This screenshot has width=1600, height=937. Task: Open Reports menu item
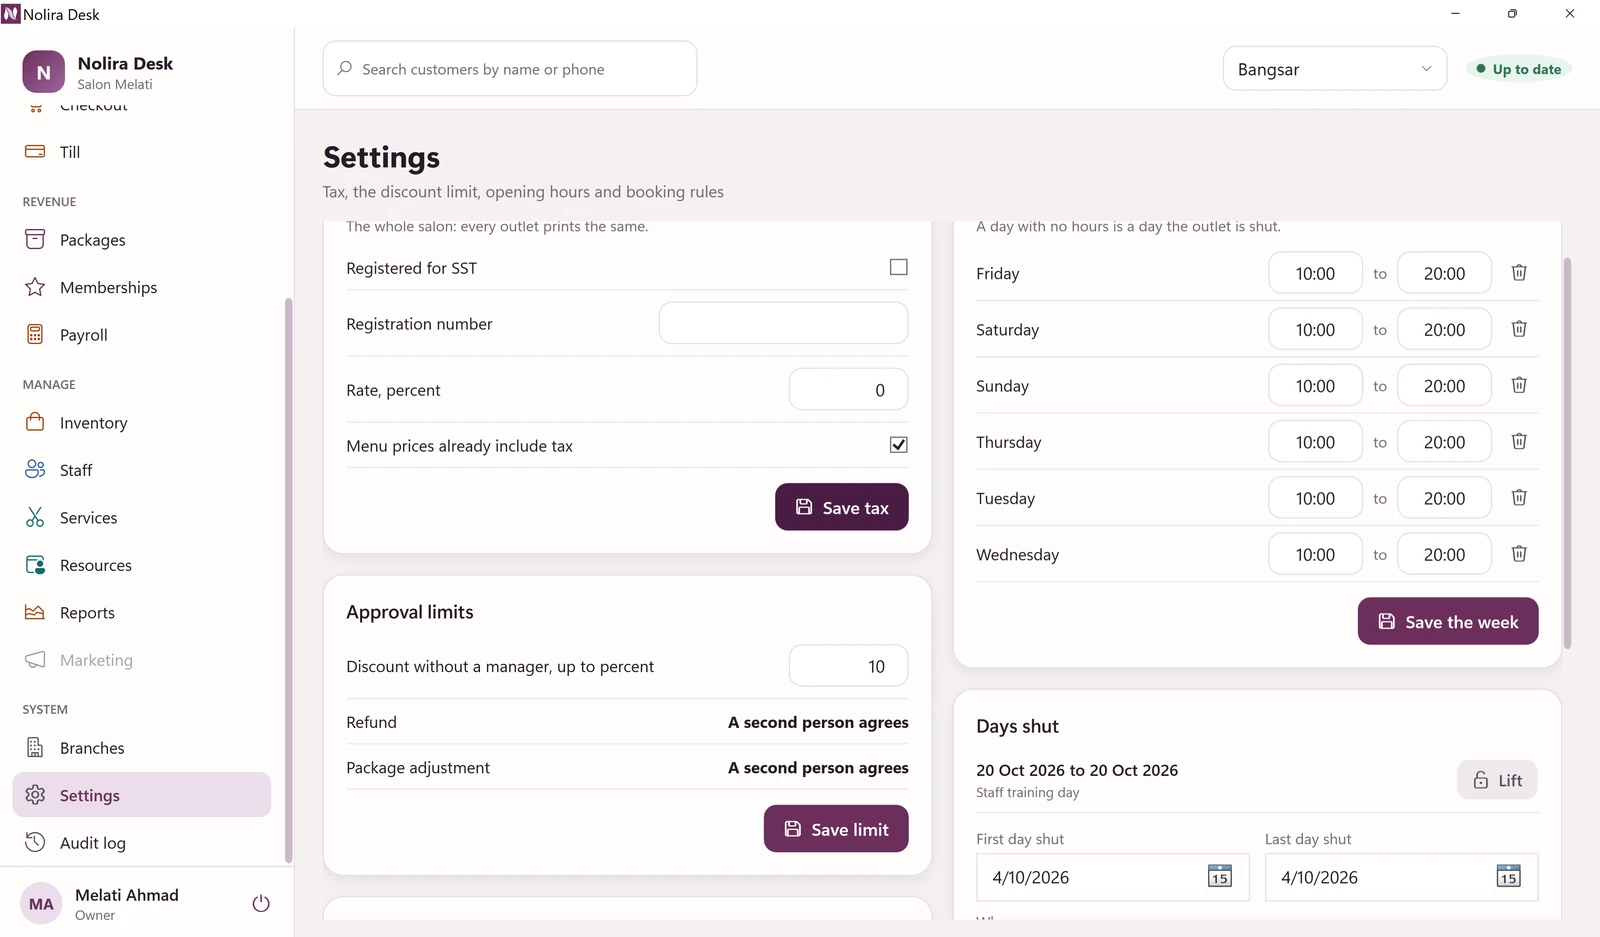click(141, 613)
